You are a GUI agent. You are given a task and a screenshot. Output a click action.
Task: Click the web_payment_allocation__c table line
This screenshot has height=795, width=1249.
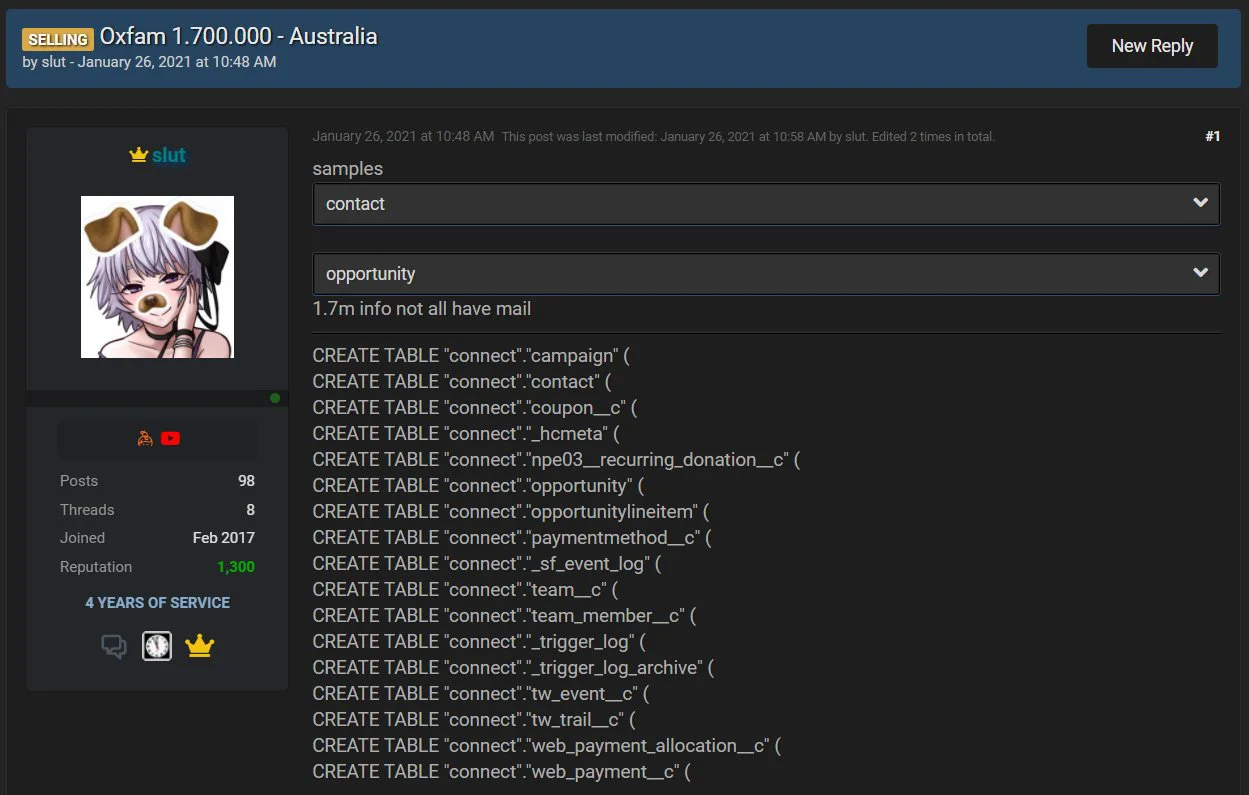click(546, 745)
